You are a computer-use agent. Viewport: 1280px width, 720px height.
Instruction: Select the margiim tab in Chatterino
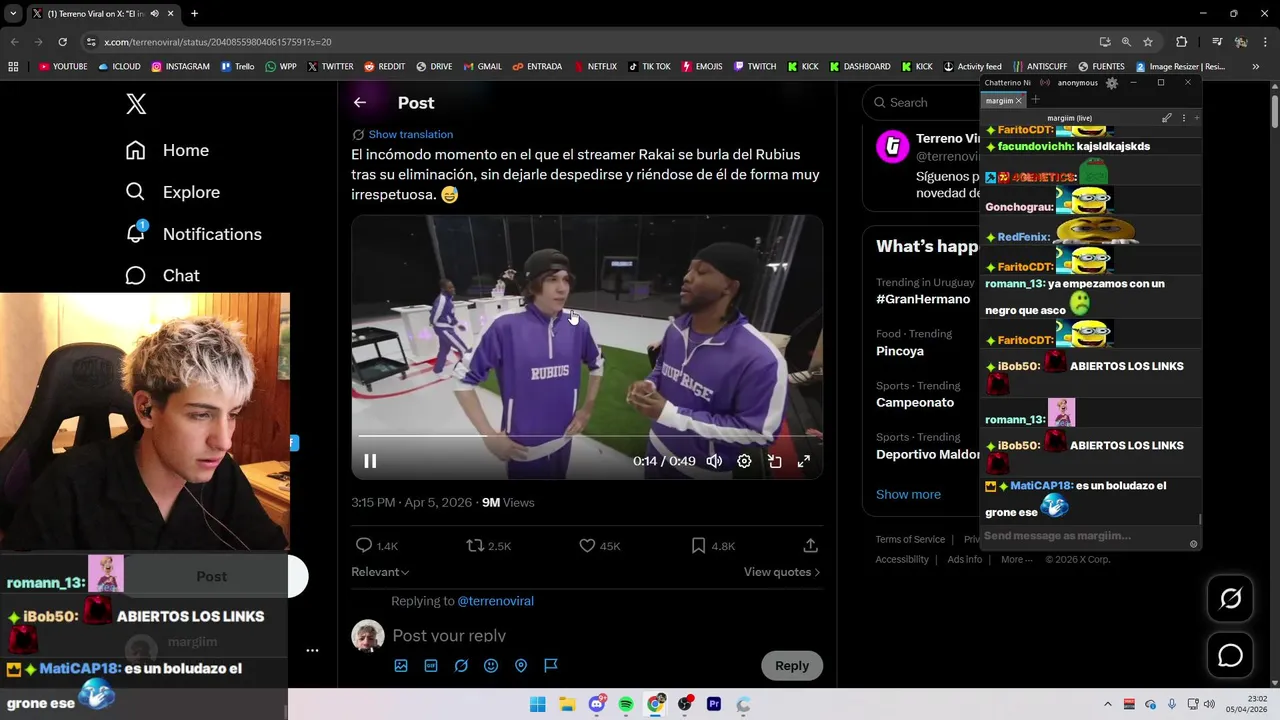click(x=999, y=101)
